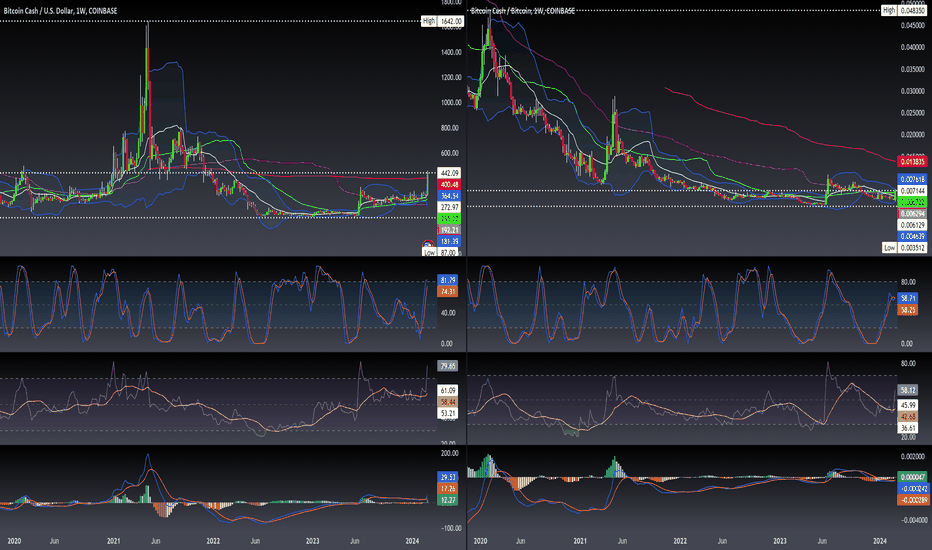This screenshot has height=550, width=932.
Task: Click the Low 0.003512 price label
Action: (x=904, y=248)
